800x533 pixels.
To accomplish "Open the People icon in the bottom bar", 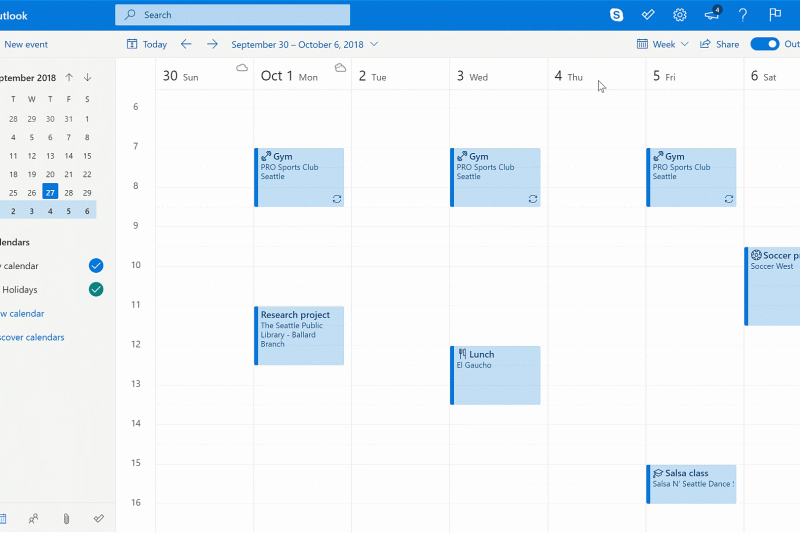I will [33, 519].
